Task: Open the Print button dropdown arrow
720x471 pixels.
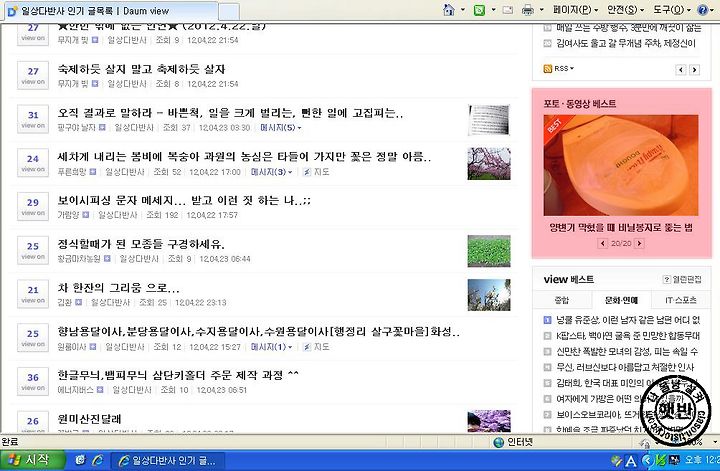Action: click(541, 10)
